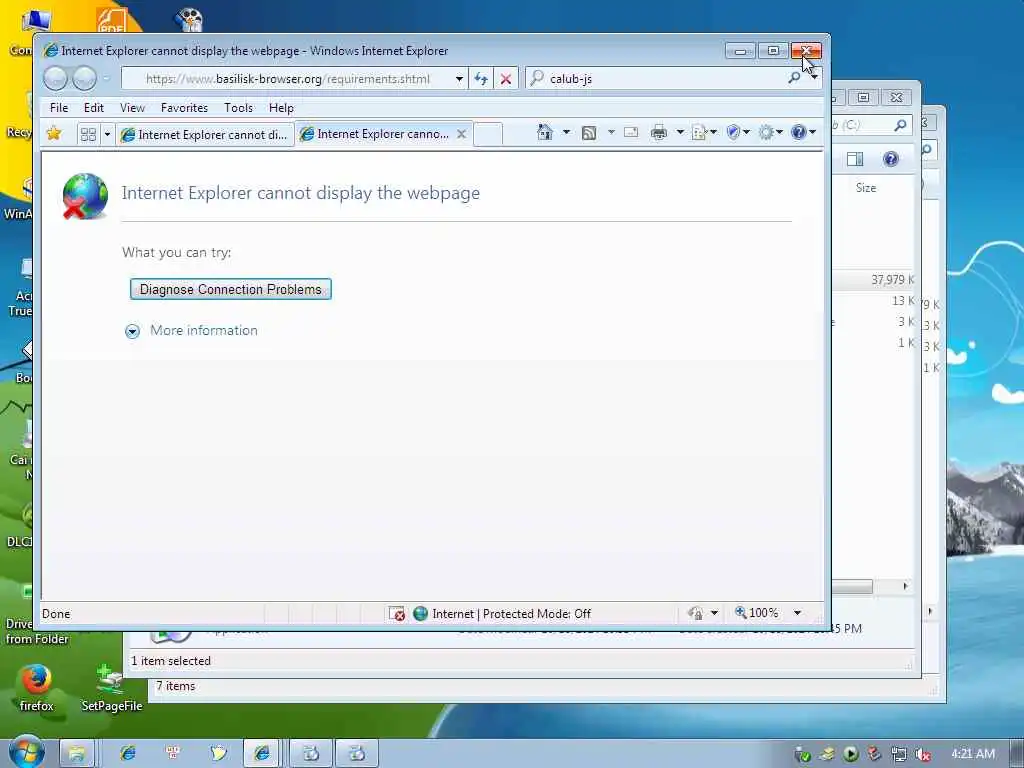This screenshot has width=1024, height=768.
Task: Open the Edit menu
Action: click(x=93, y=108)
